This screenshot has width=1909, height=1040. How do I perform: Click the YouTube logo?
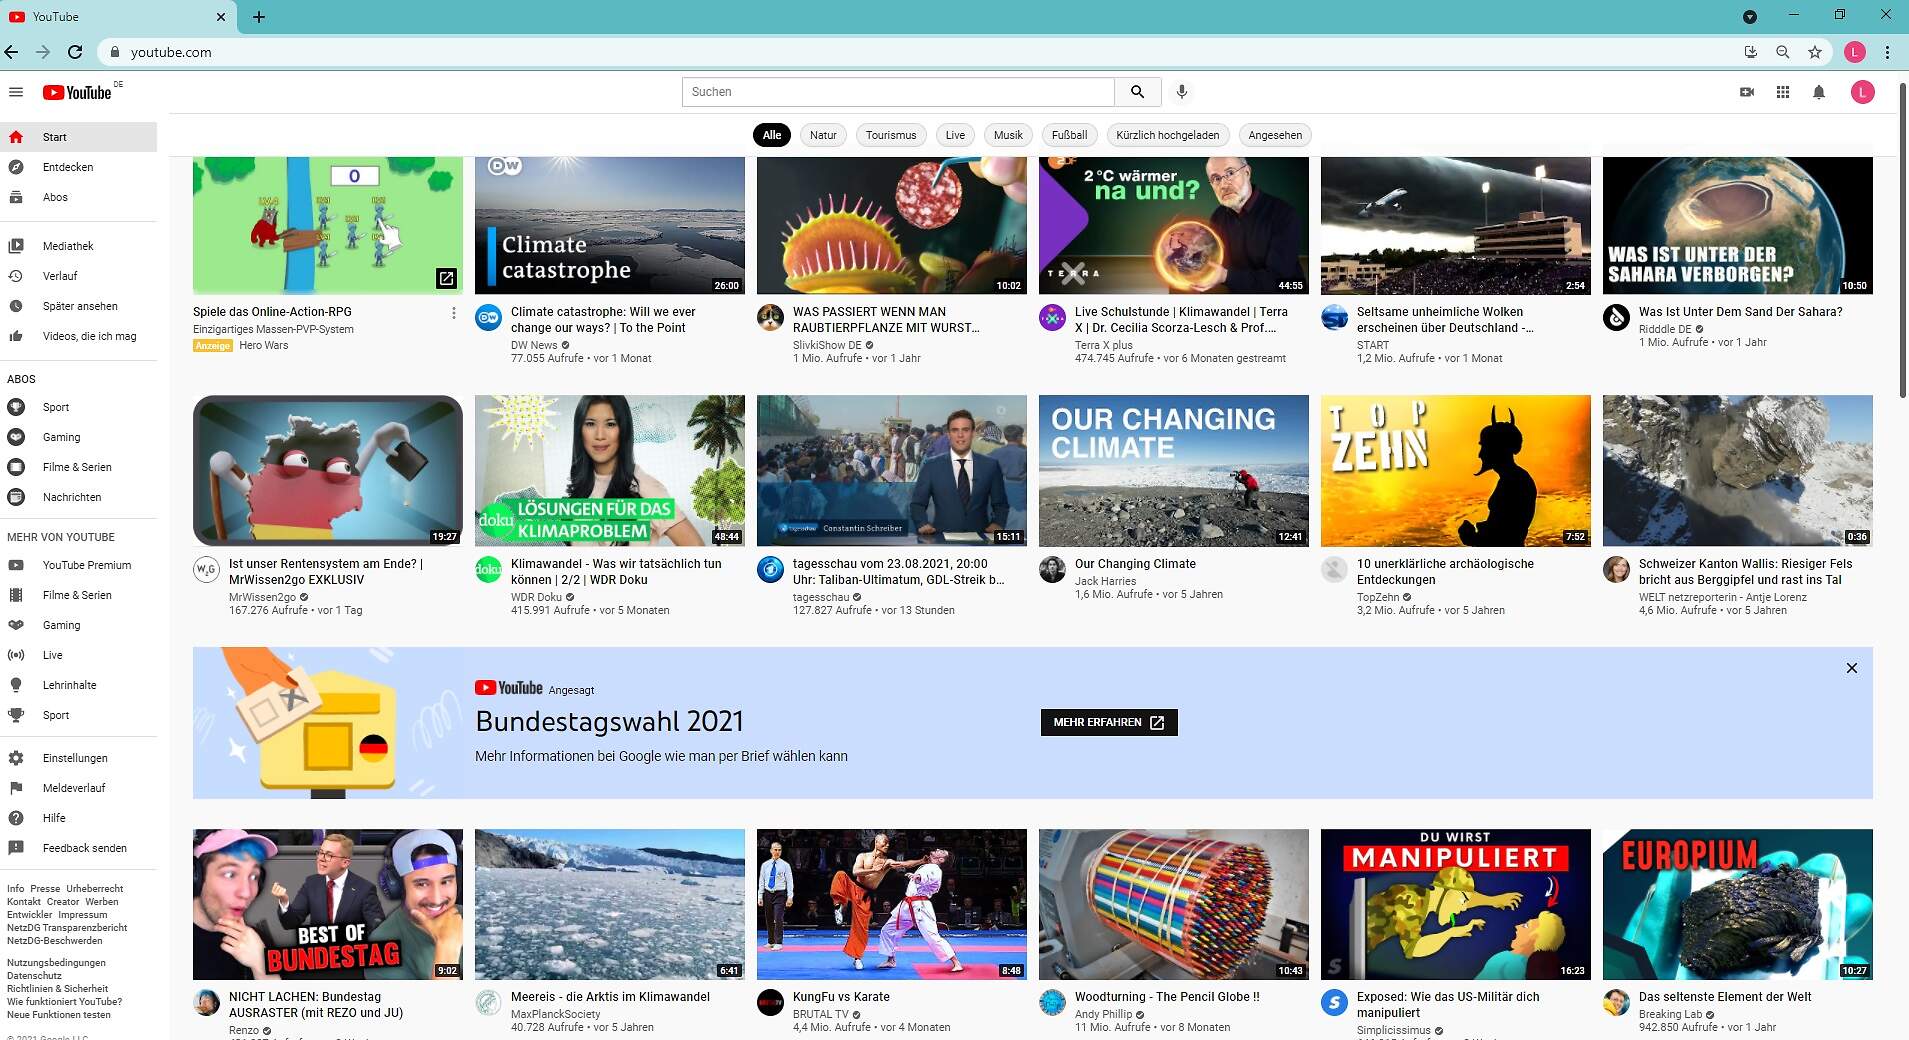(x=77, y=92)
